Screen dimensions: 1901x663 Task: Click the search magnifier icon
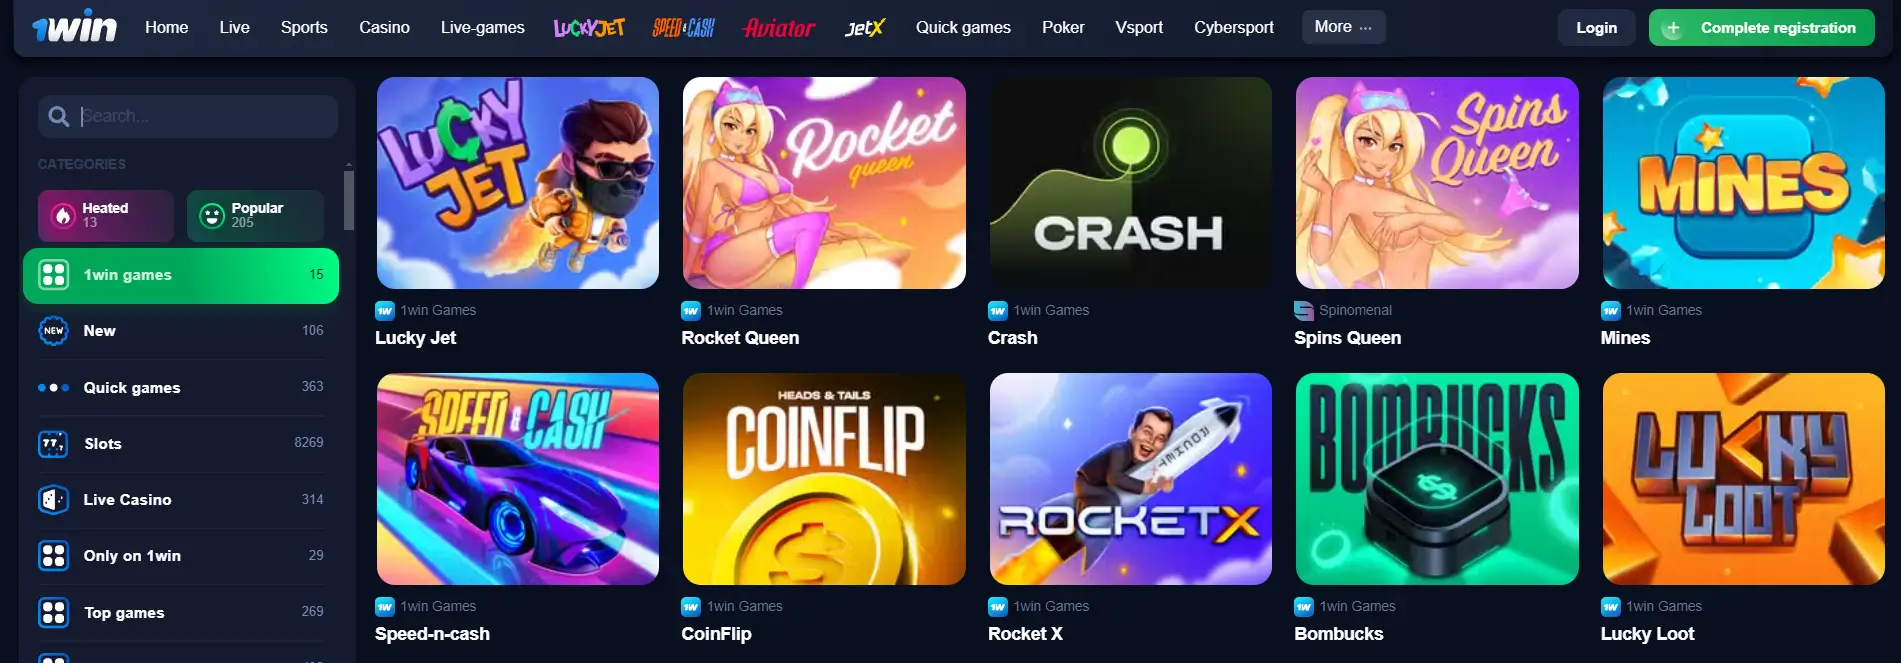(x=59, y=116)
